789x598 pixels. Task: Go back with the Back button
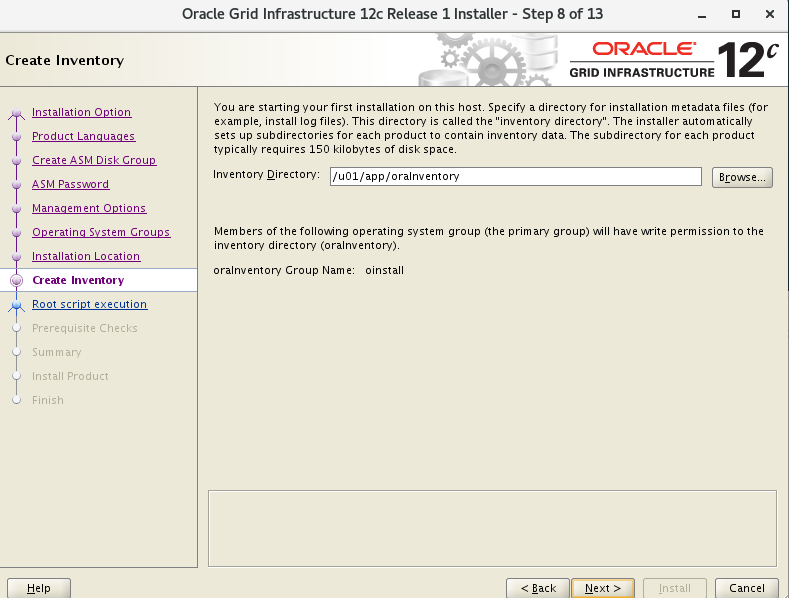[x=538, y=588]
